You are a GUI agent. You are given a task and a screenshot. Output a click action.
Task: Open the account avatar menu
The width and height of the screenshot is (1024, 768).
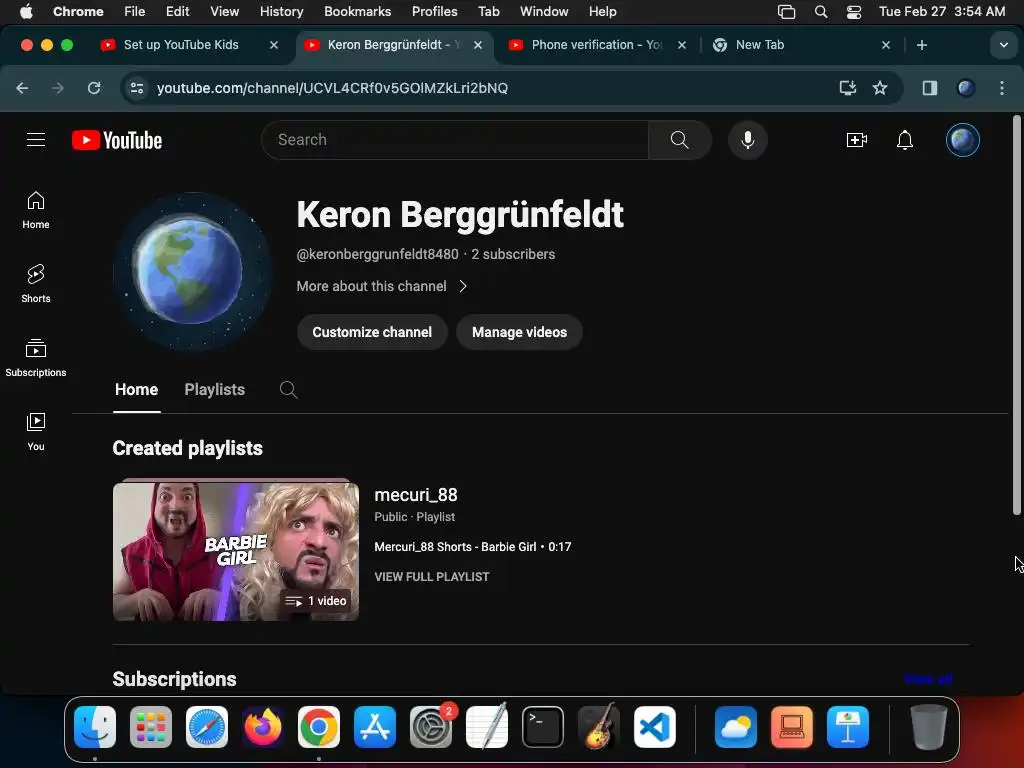[963, 140]
